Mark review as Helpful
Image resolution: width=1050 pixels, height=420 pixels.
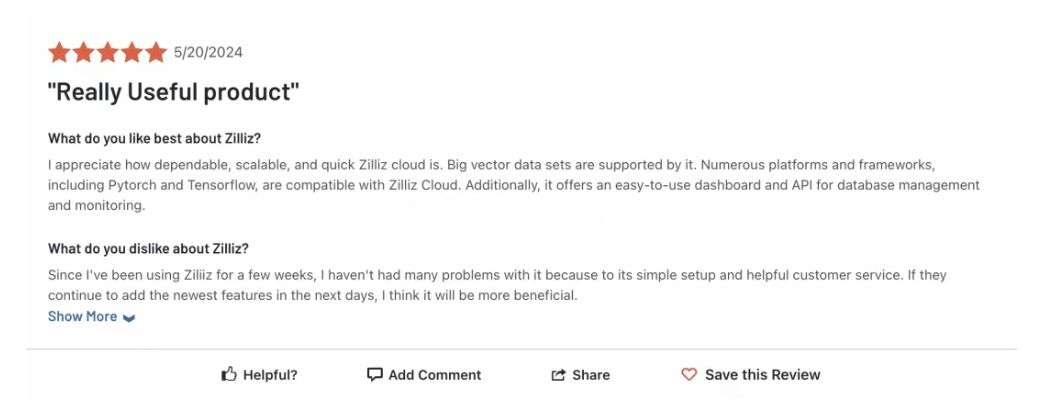coord(259,374)
